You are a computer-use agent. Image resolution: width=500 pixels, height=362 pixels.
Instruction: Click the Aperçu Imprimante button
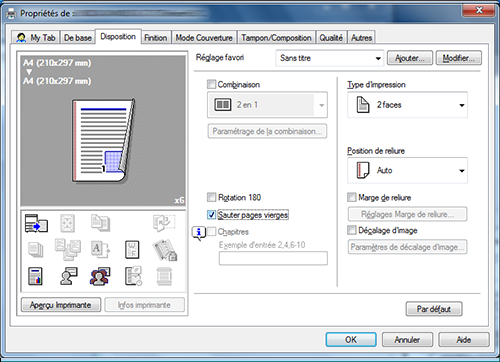click(x=61, y=305)
